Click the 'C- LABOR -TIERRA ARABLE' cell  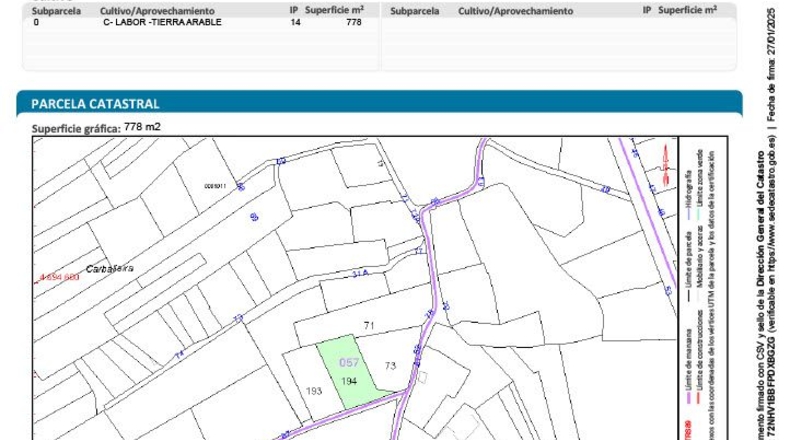(162, 22)
